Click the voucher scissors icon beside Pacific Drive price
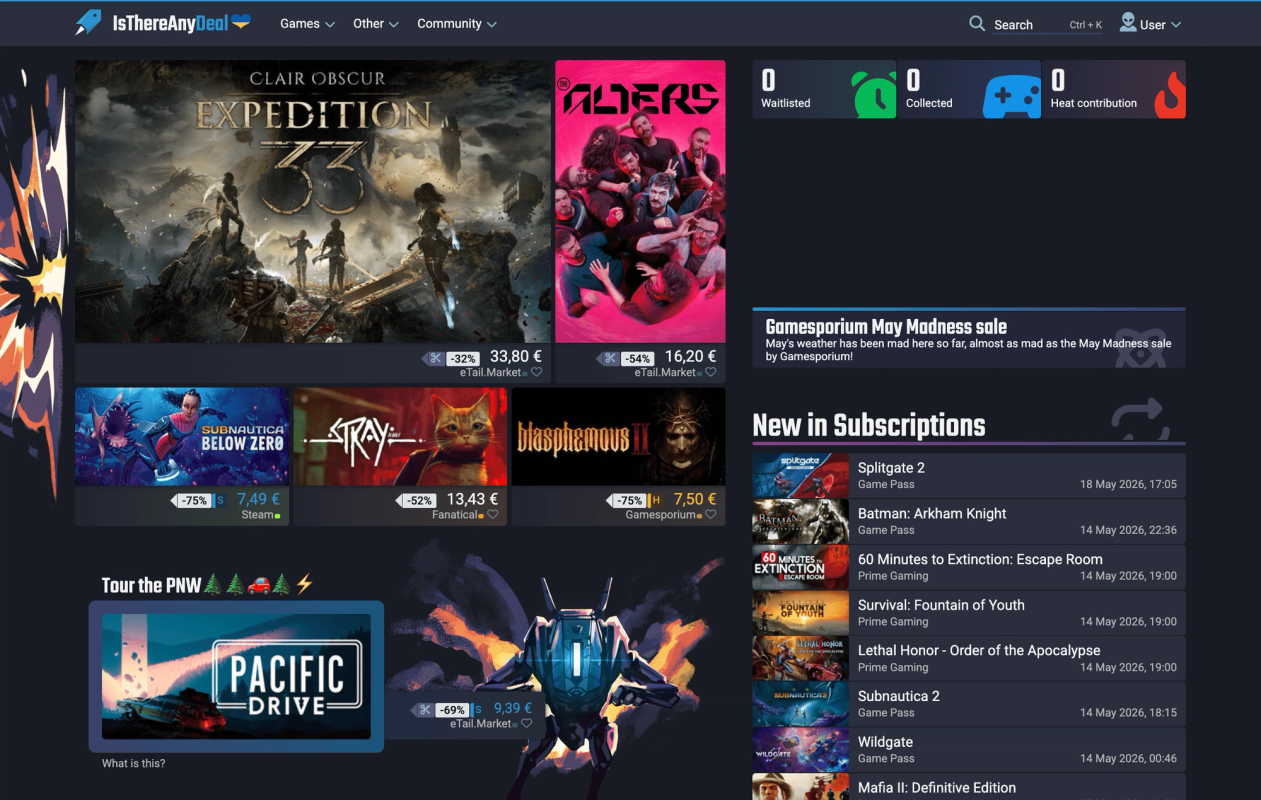 425,710
